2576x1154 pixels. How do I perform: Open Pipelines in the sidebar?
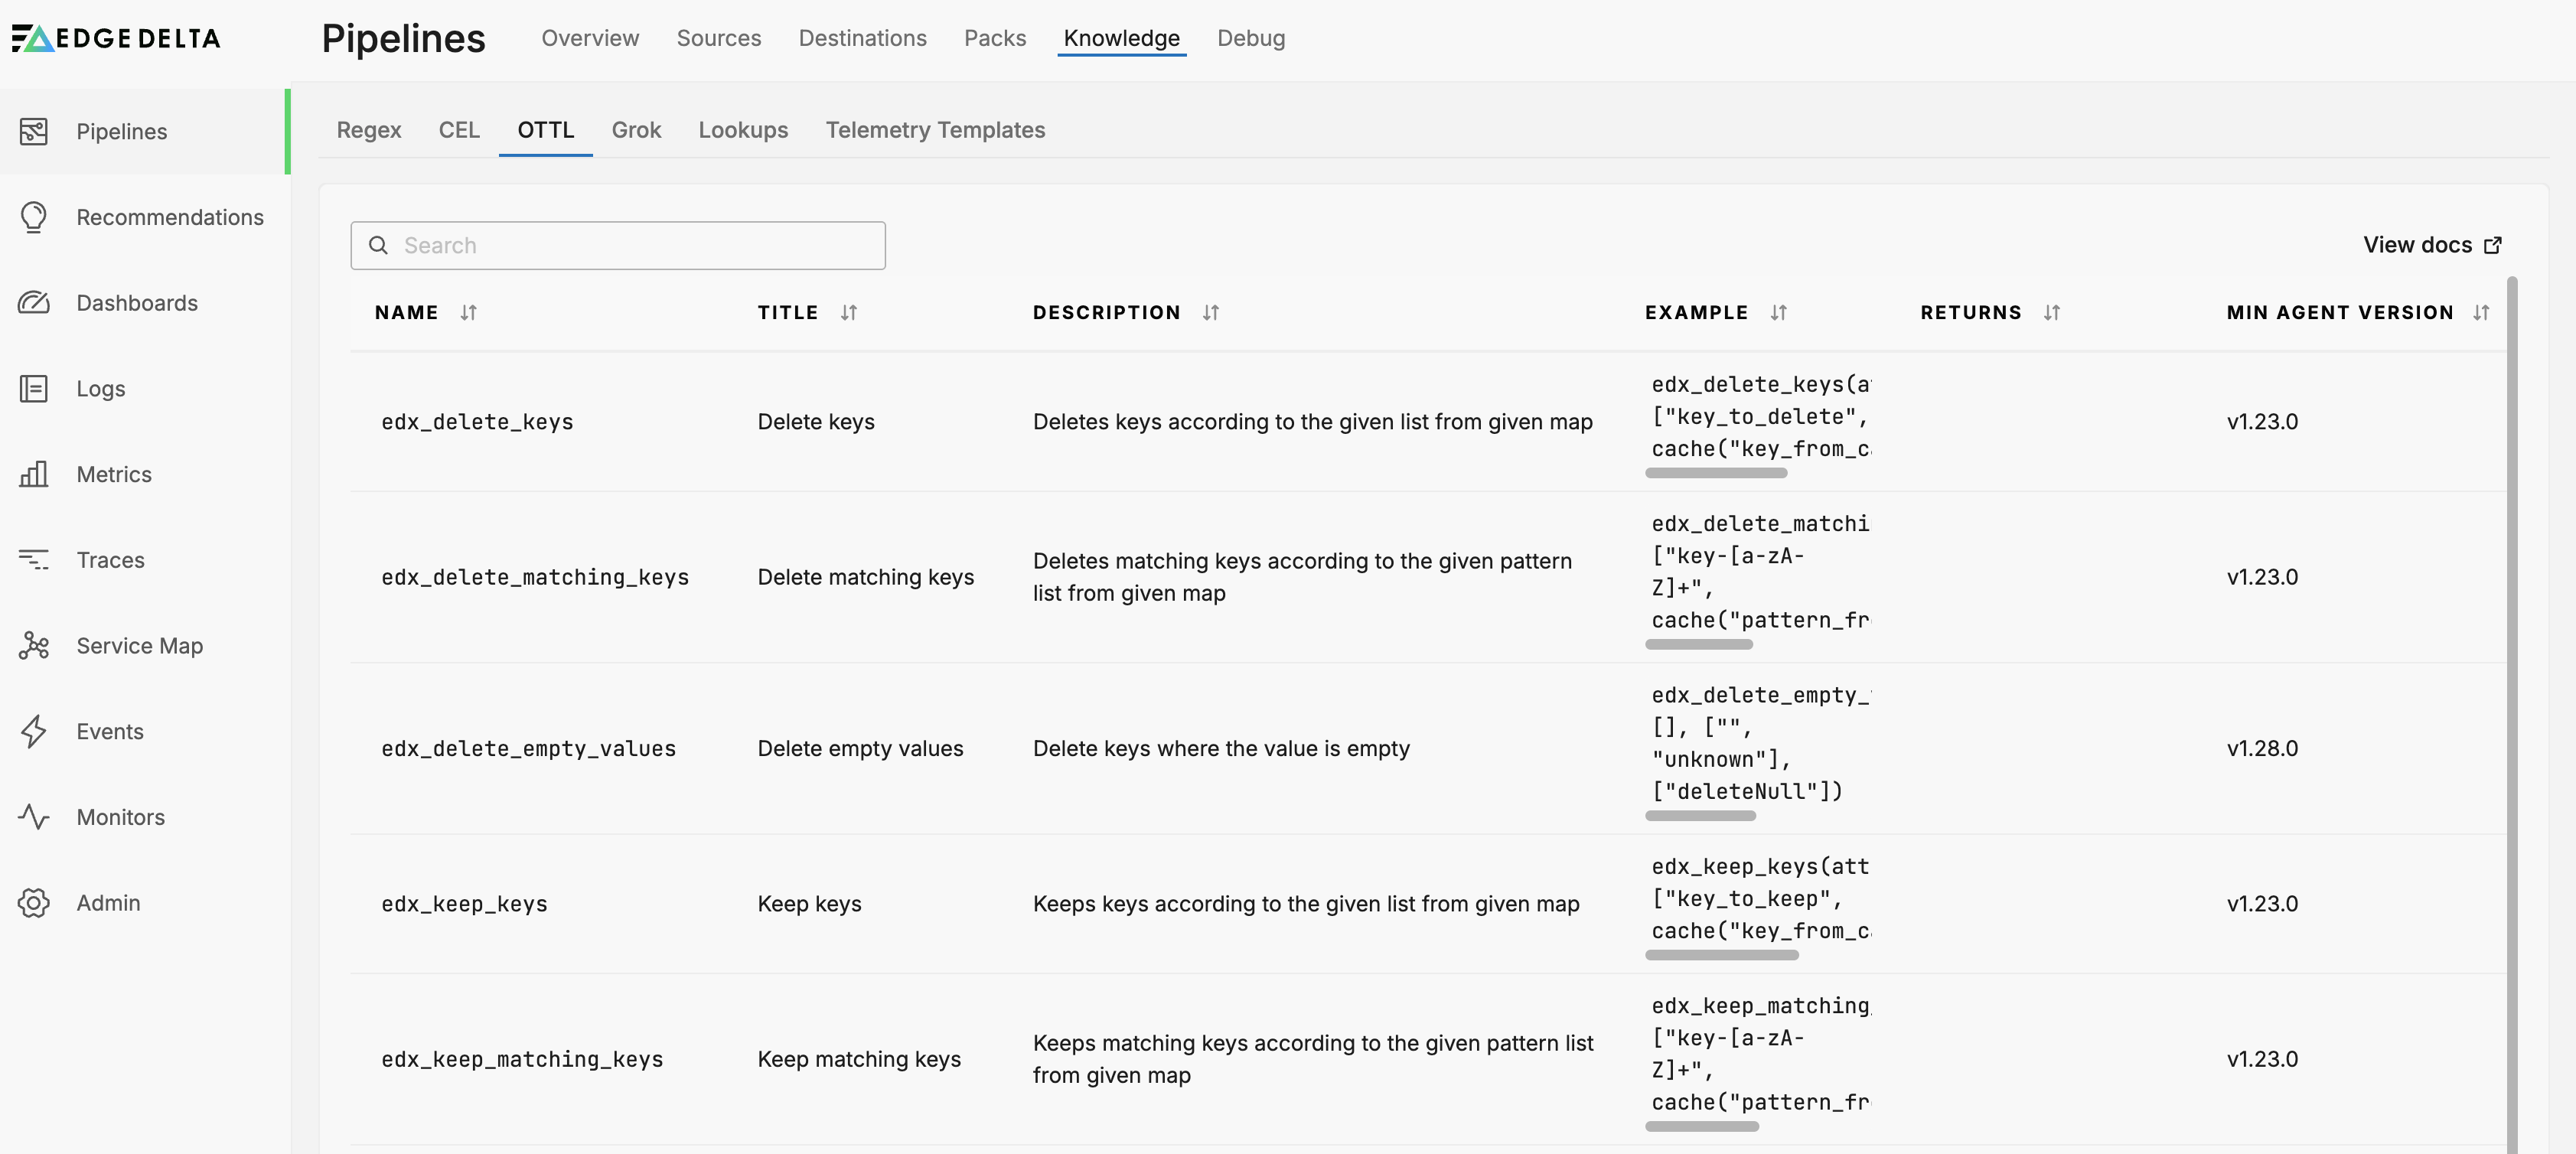[145, 131]
